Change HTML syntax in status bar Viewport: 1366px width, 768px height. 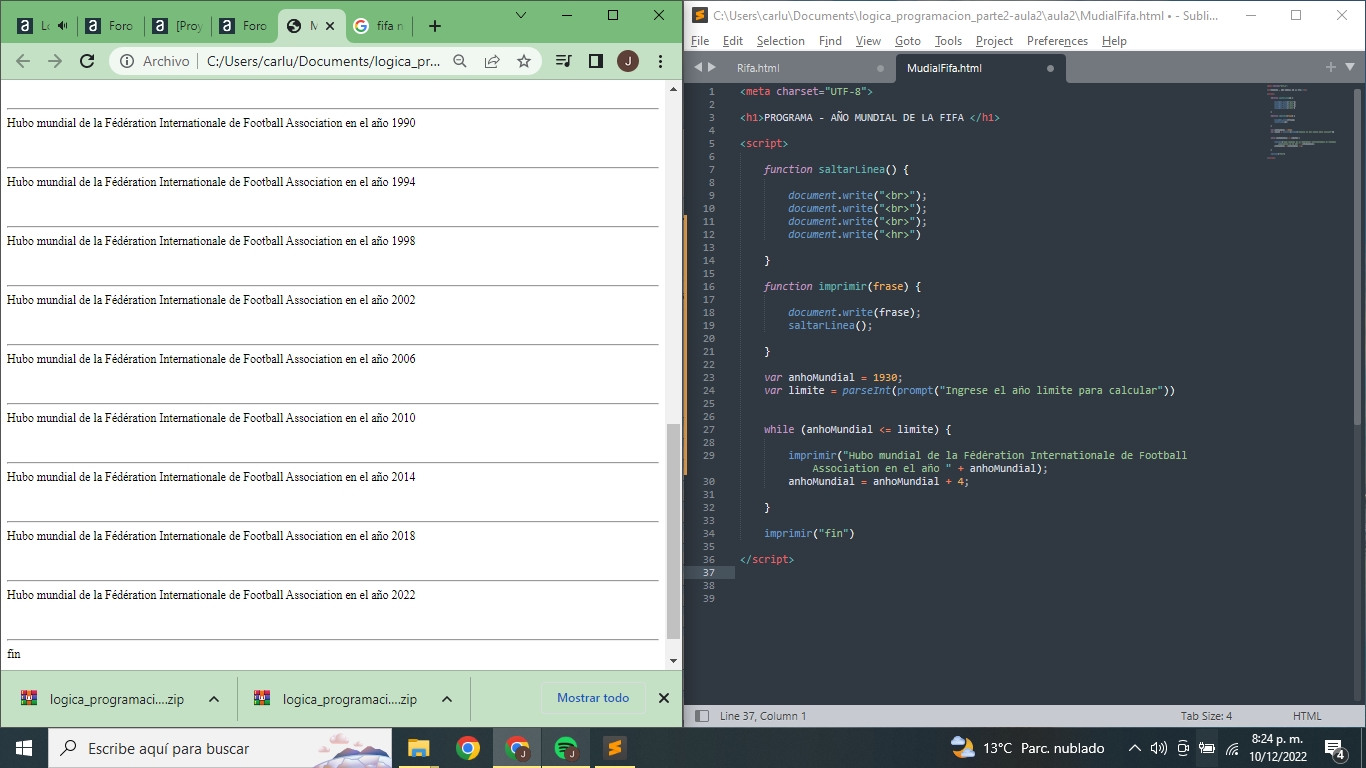(x=1307, y=716)
